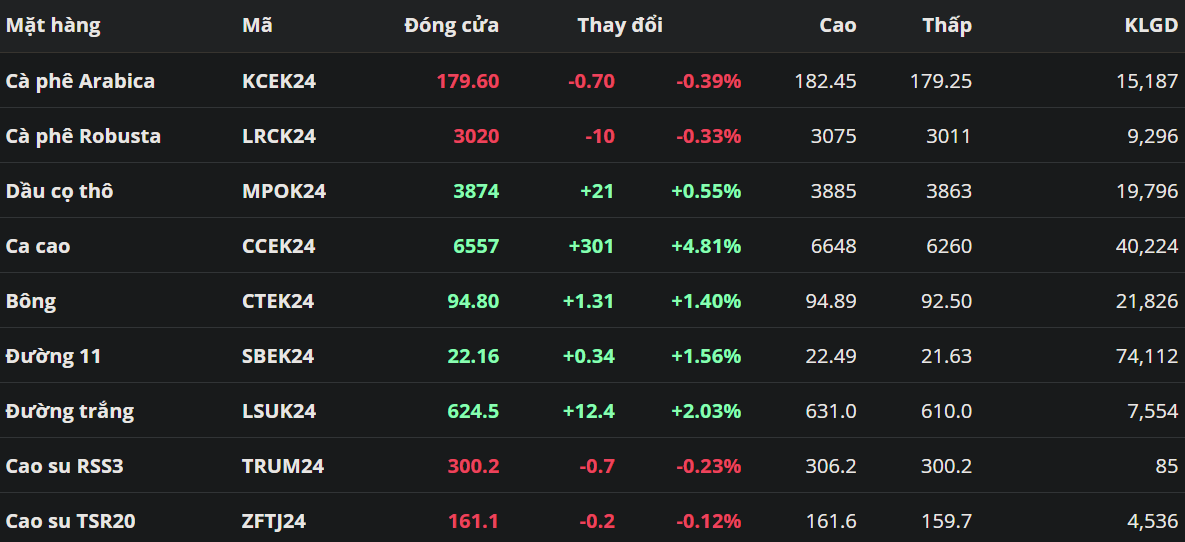The width and height of the screenshot is (1185, 542).
Task: Sort by the Mã column header
Action: (x=257, y=26)
